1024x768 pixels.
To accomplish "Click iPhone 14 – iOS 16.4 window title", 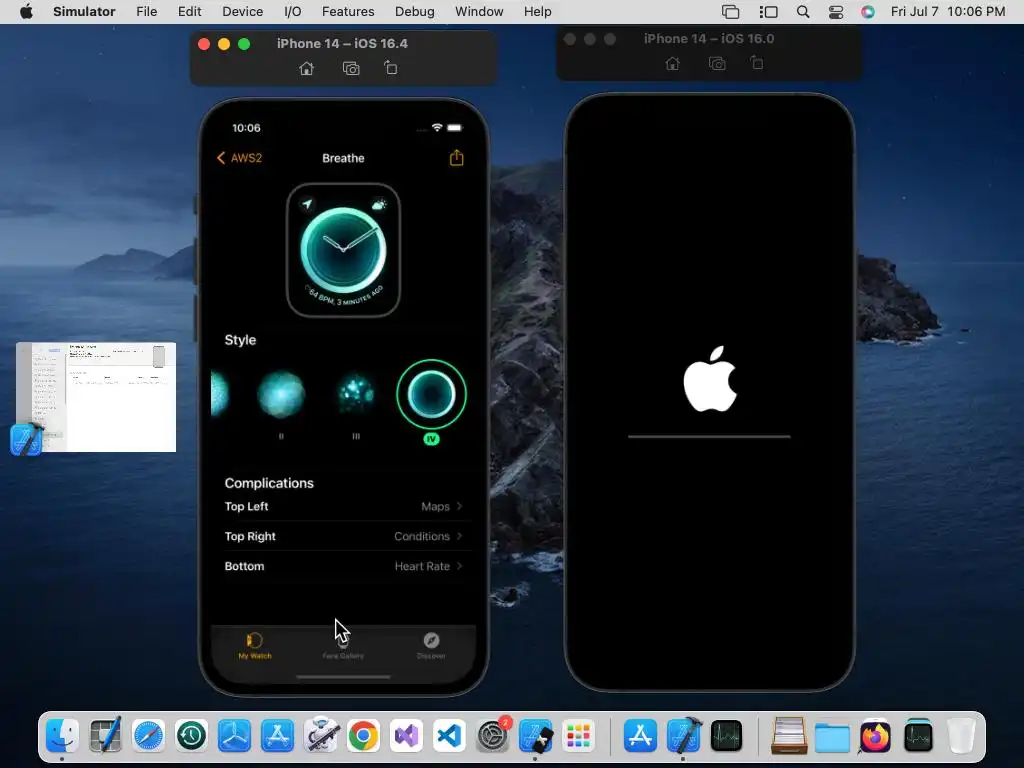I will coord(342,44).
